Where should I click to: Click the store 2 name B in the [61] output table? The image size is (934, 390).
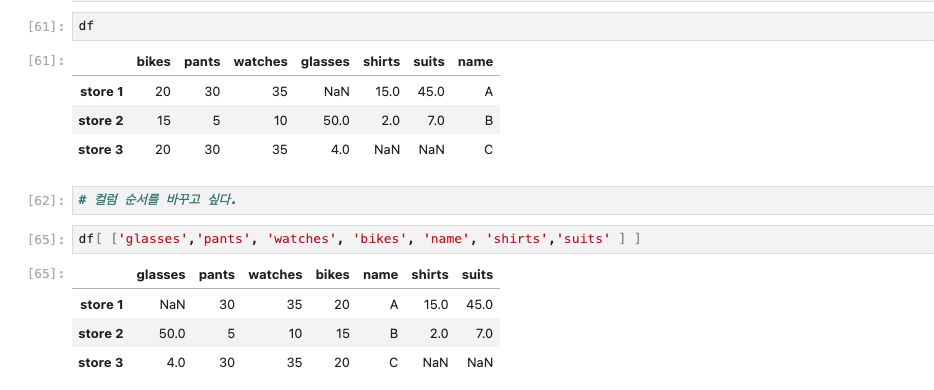488,121
